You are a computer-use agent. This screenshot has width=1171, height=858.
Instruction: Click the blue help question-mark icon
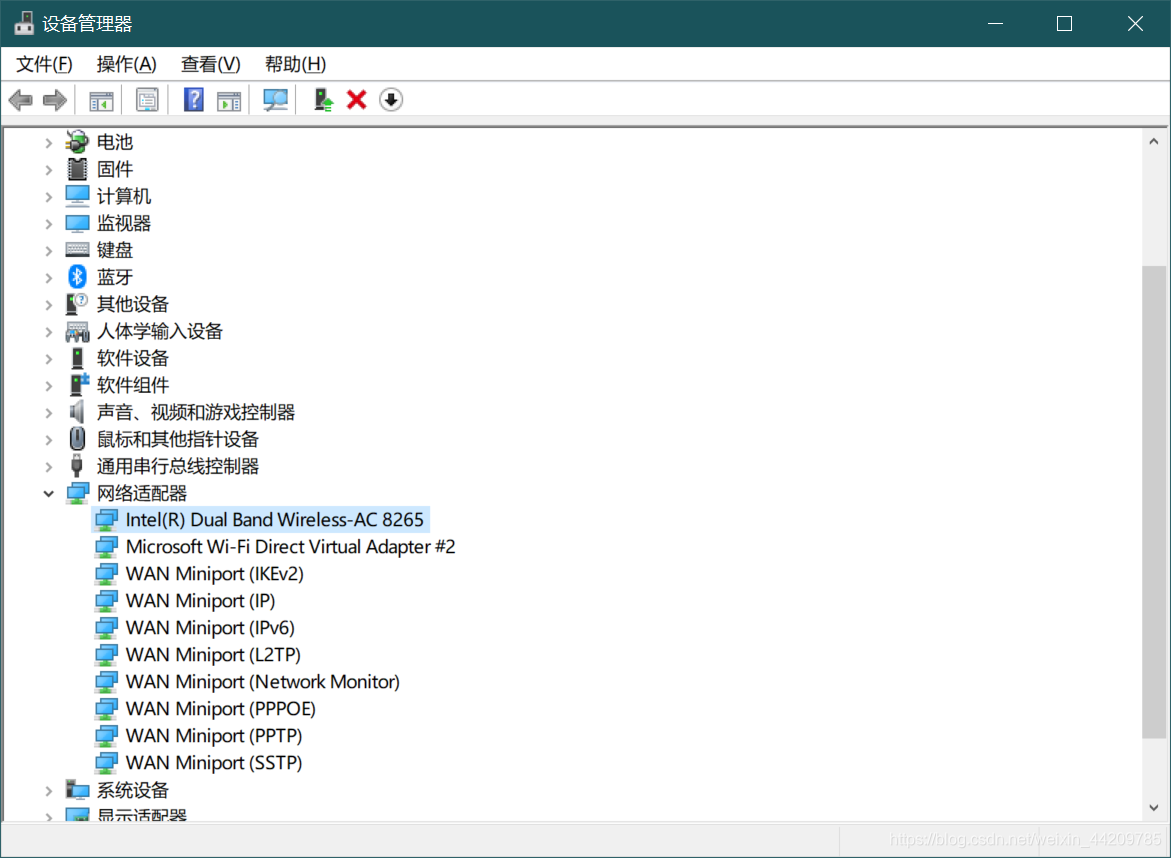(x=193, y=100)
